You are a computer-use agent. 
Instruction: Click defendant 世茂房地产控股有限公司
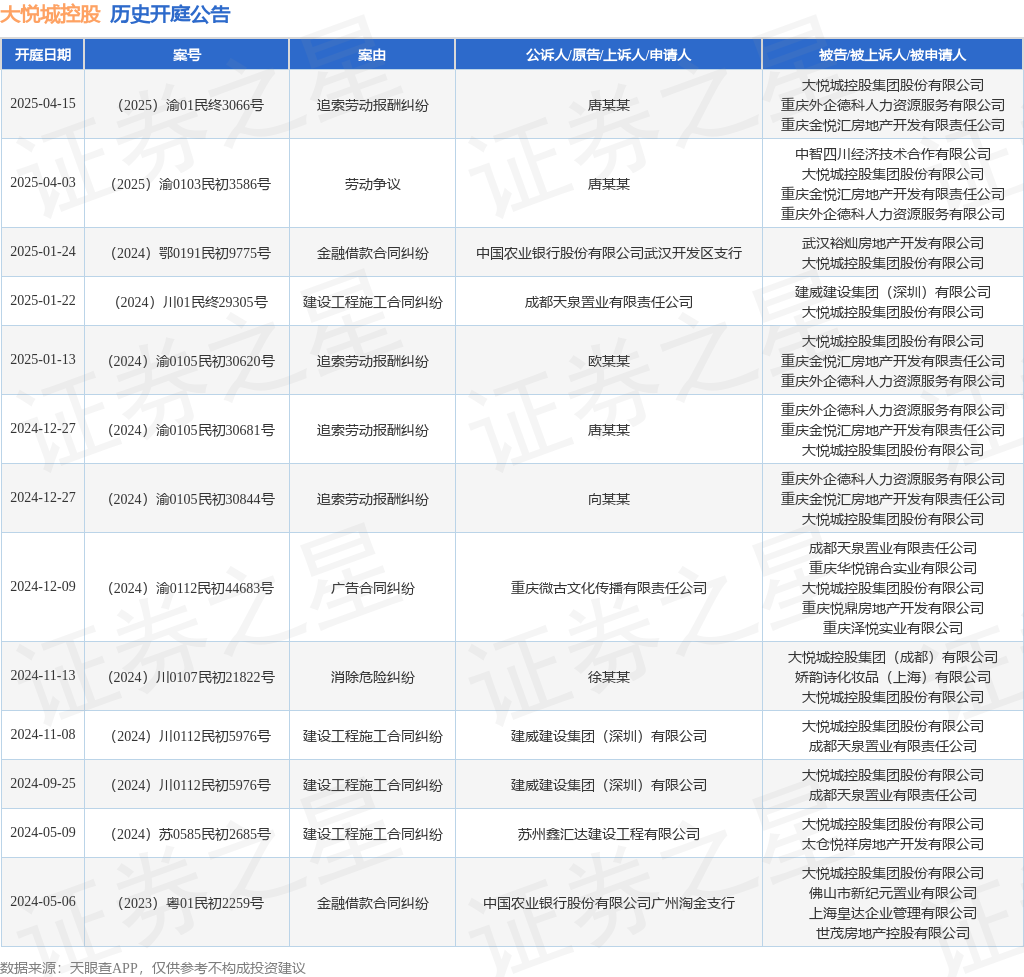(893, 933)
